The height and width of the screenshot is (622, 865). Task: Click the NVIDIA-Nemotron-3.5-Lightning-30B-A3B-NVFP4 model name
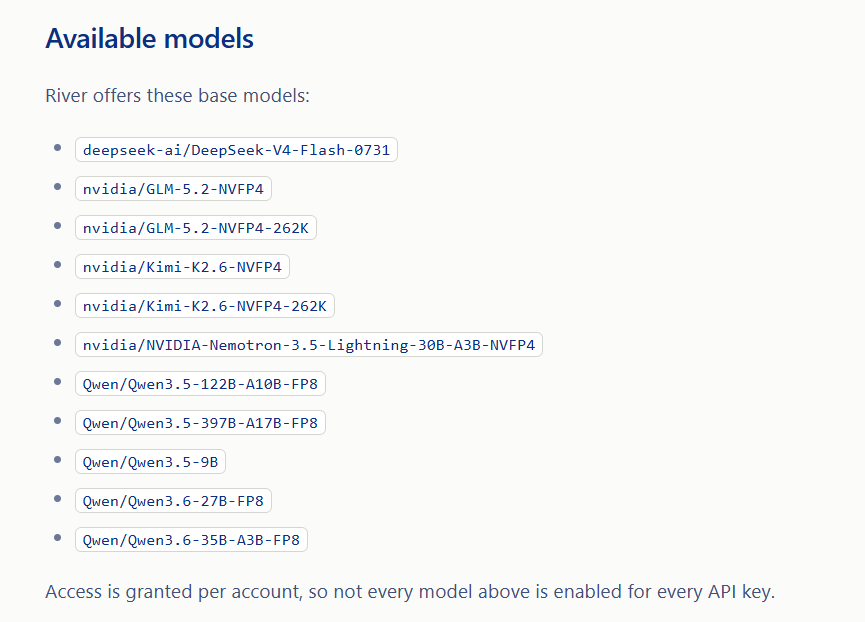pos(340,345)
